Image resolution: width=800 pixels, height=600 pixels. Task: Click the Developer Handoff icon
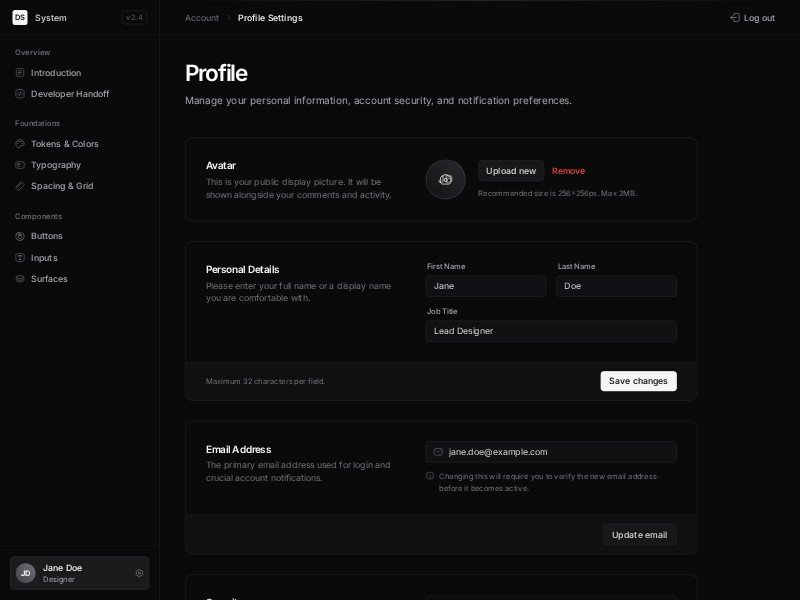pyautogui.click(x=20, y=94)
